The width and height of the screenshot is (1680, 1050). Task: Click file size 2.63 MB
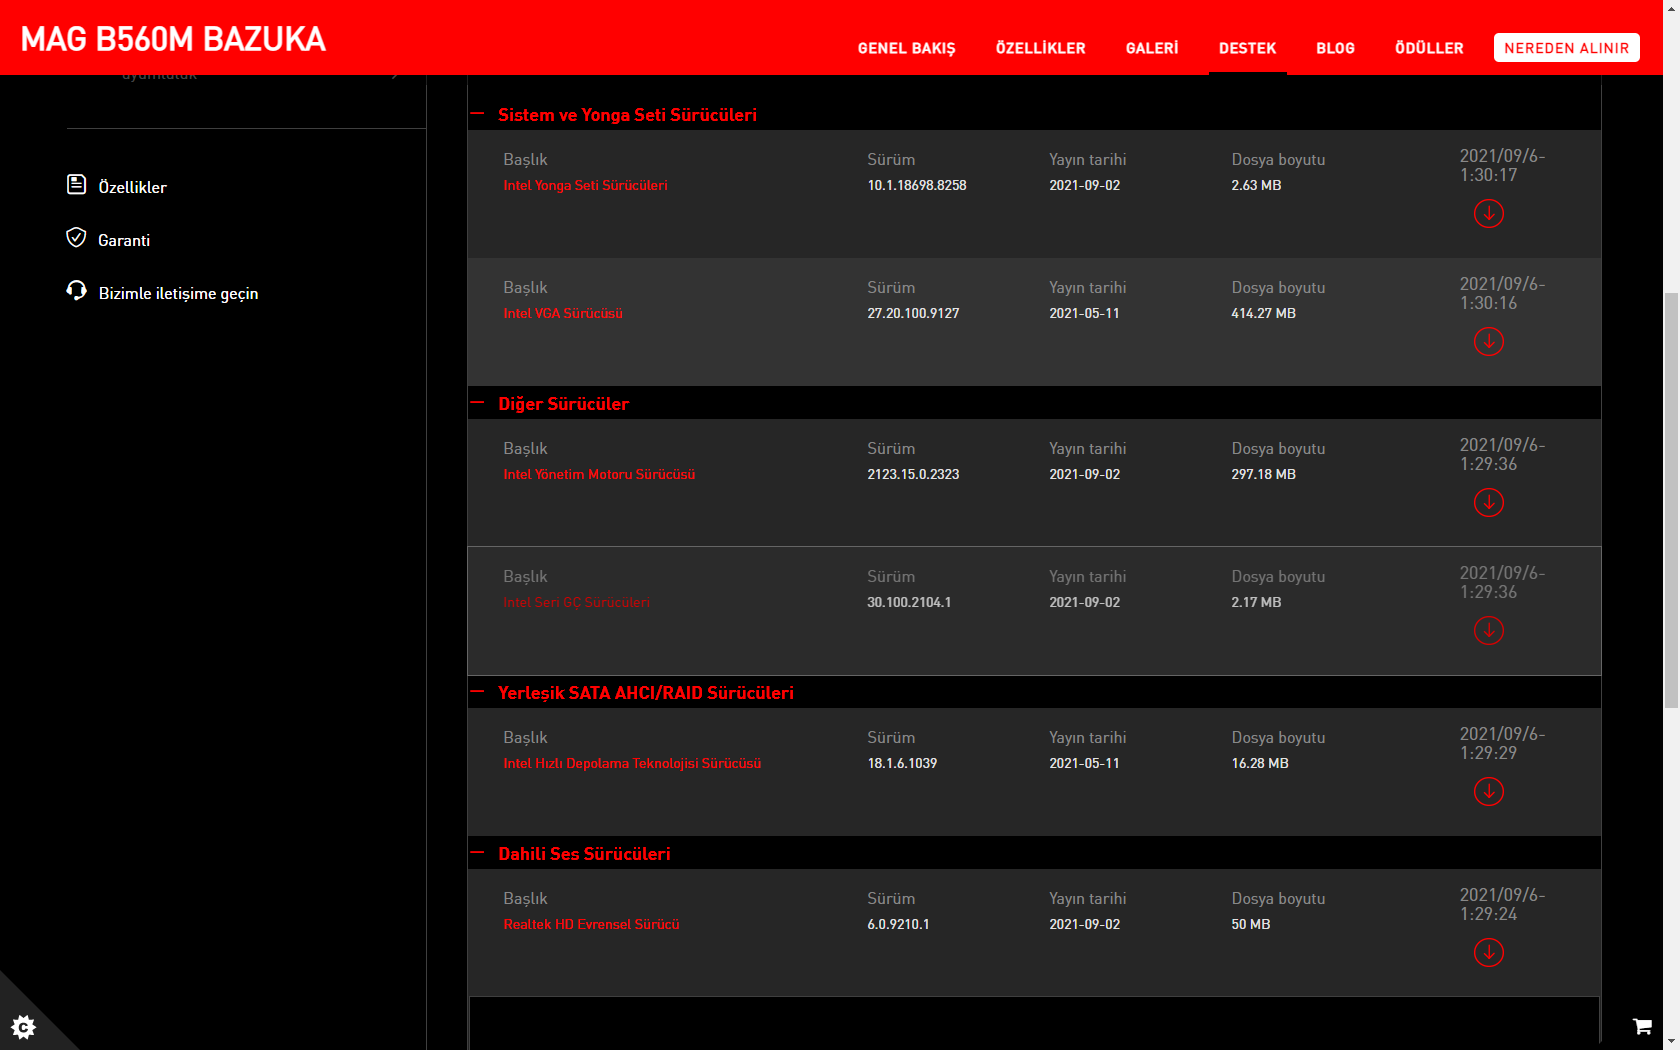coord(1256,185)
